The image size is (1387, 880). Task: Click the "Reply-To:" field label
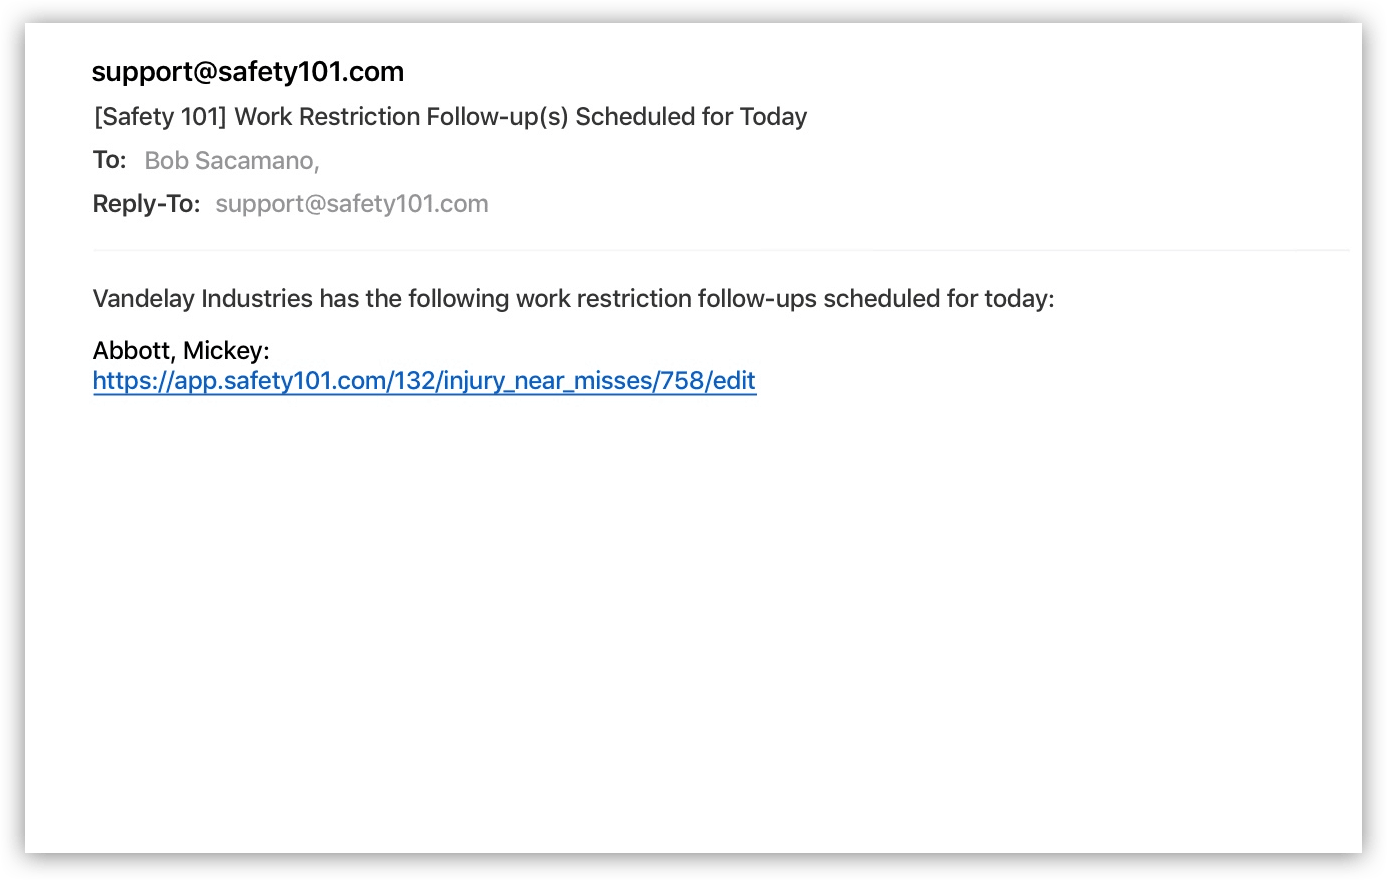click(x=147, y=204)
